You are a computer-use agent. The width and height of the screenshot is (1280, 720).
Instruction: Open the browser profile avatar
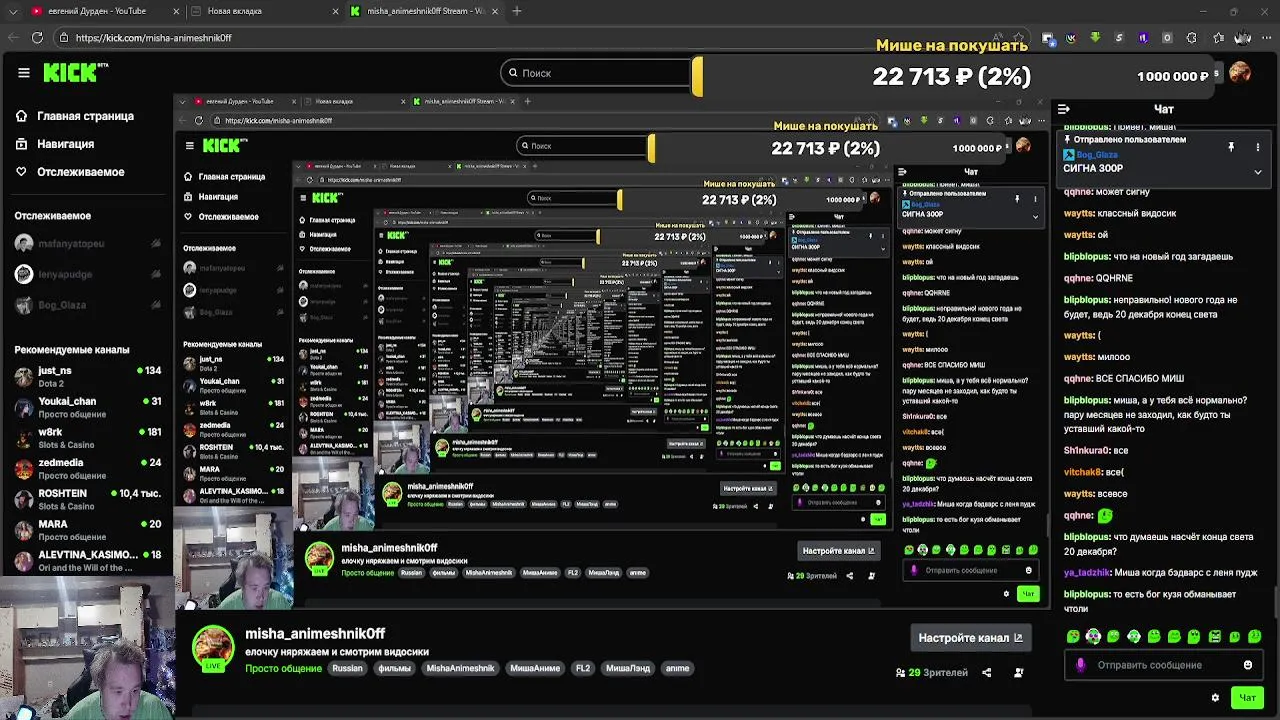[x=1242, y=38]
